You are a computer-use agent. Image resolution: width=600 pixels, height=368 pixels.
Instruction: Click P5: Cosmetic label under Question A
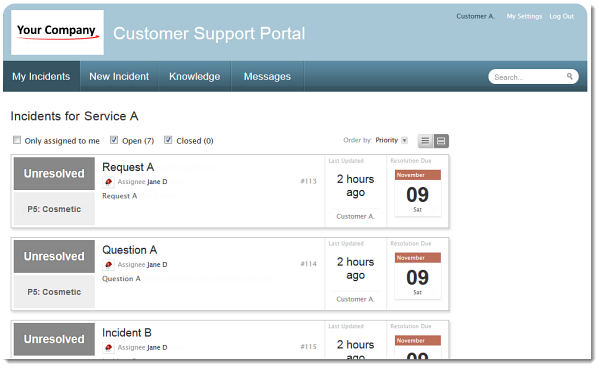tap(54, 292)
